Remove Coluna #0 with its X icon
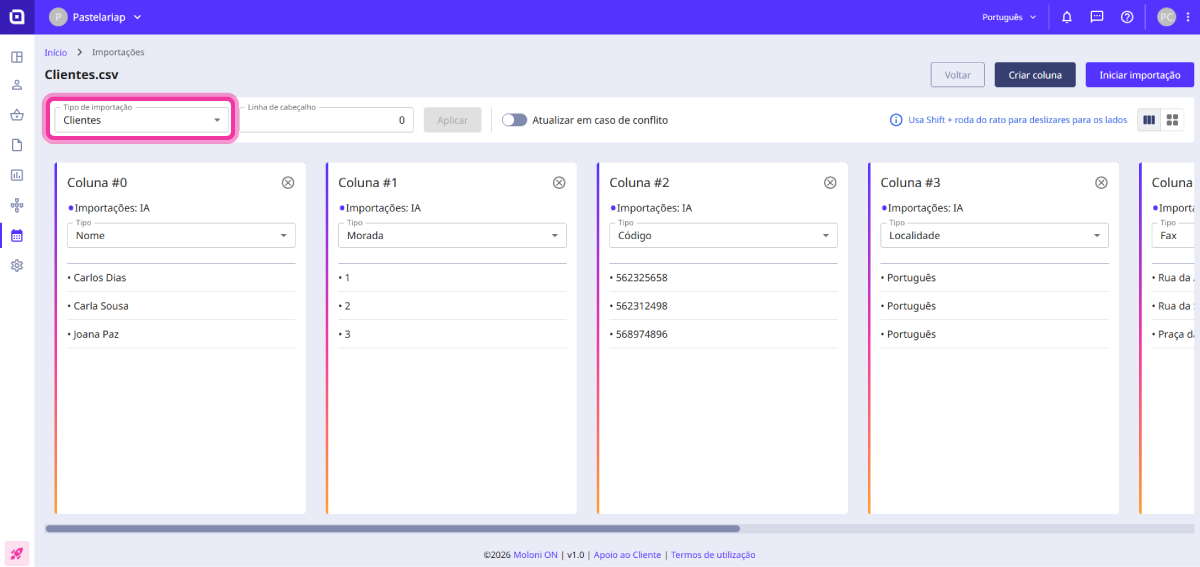Screen dimensions: 1200x567 (288, 183)
